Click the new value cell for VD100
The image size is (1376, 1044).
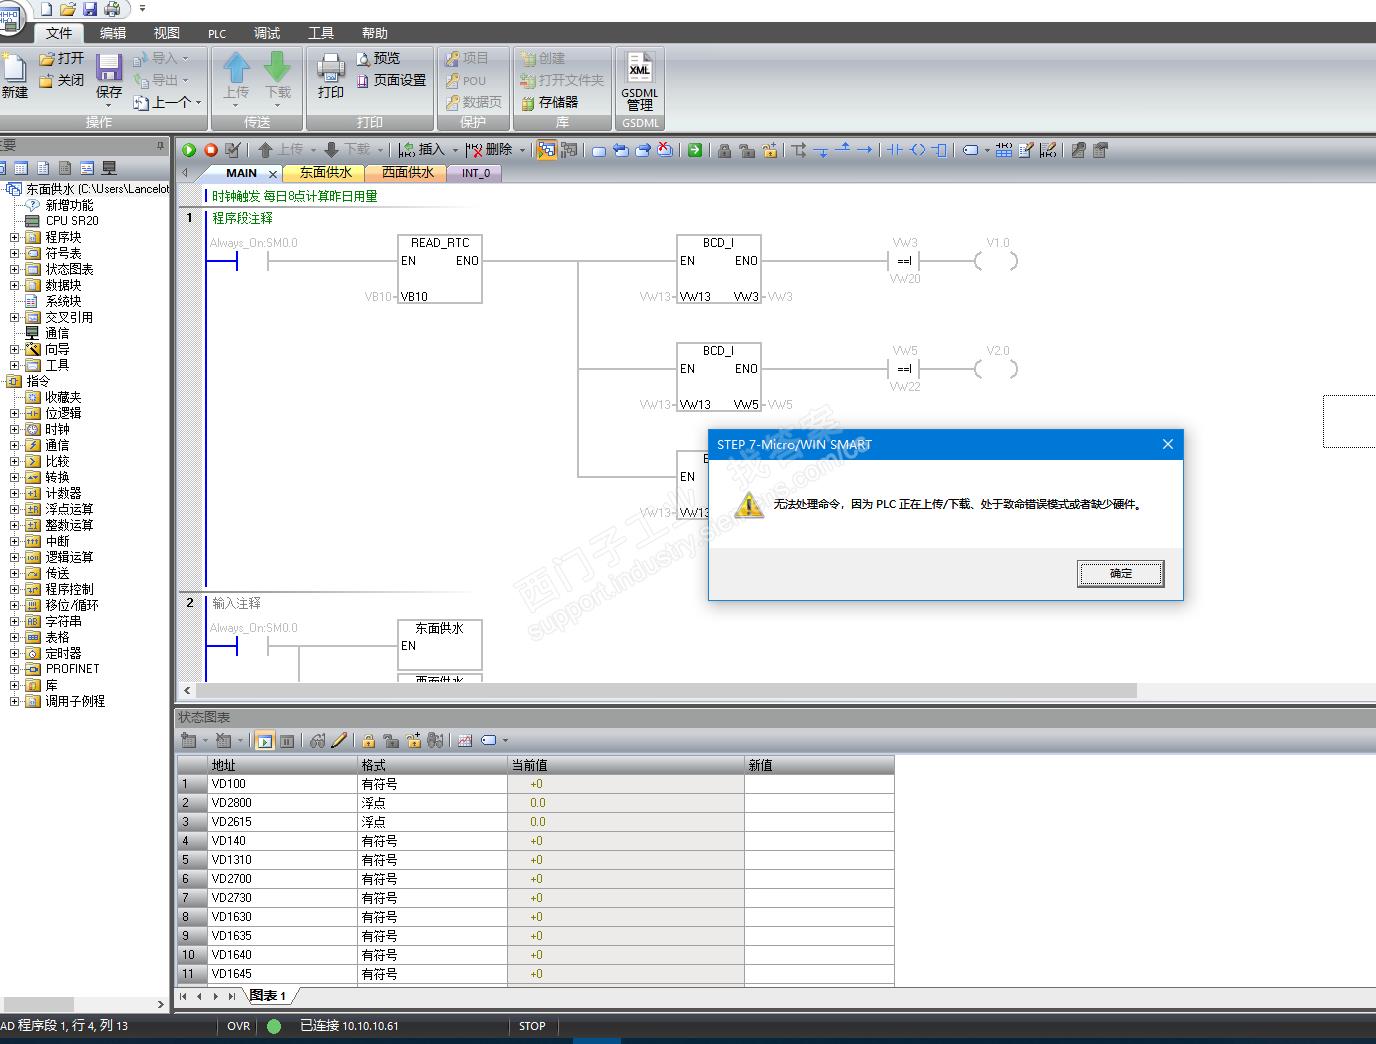[x=819, y=784]
